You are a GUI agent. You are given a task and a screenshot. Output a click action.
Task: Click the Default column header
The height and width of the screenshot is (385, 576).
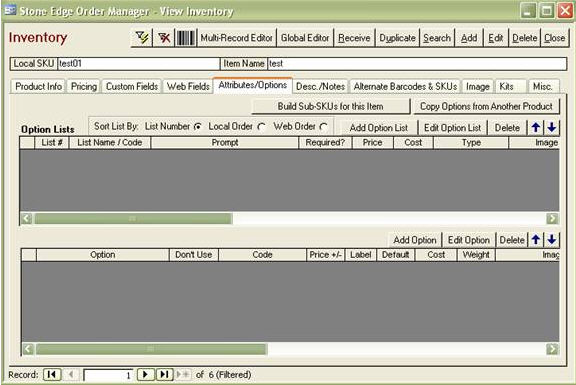(395, 255)
